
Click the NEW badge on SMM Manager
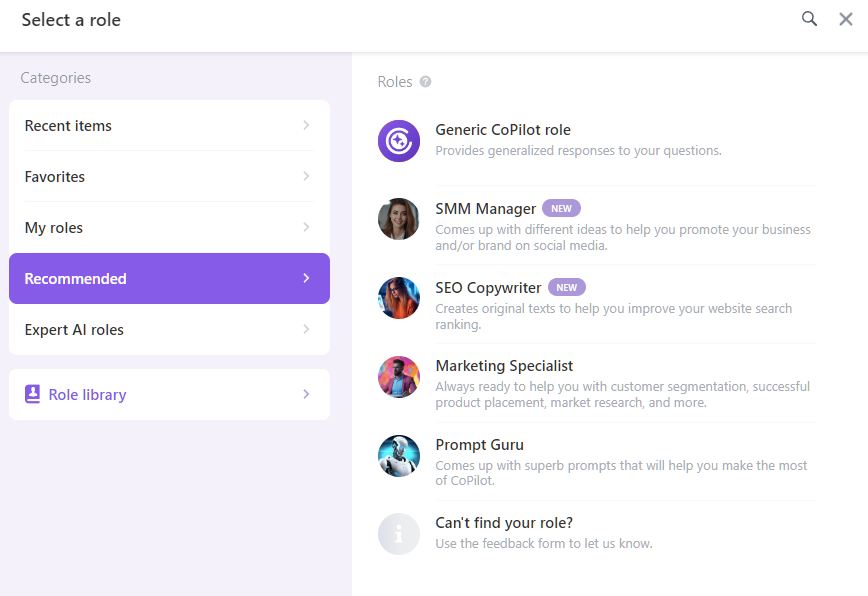point(561,208)
